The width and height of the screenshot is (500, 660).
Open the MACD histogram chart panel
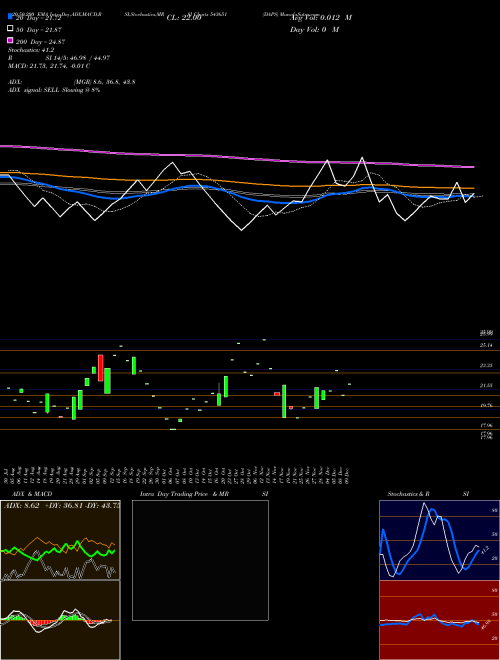tap(60, 620)
